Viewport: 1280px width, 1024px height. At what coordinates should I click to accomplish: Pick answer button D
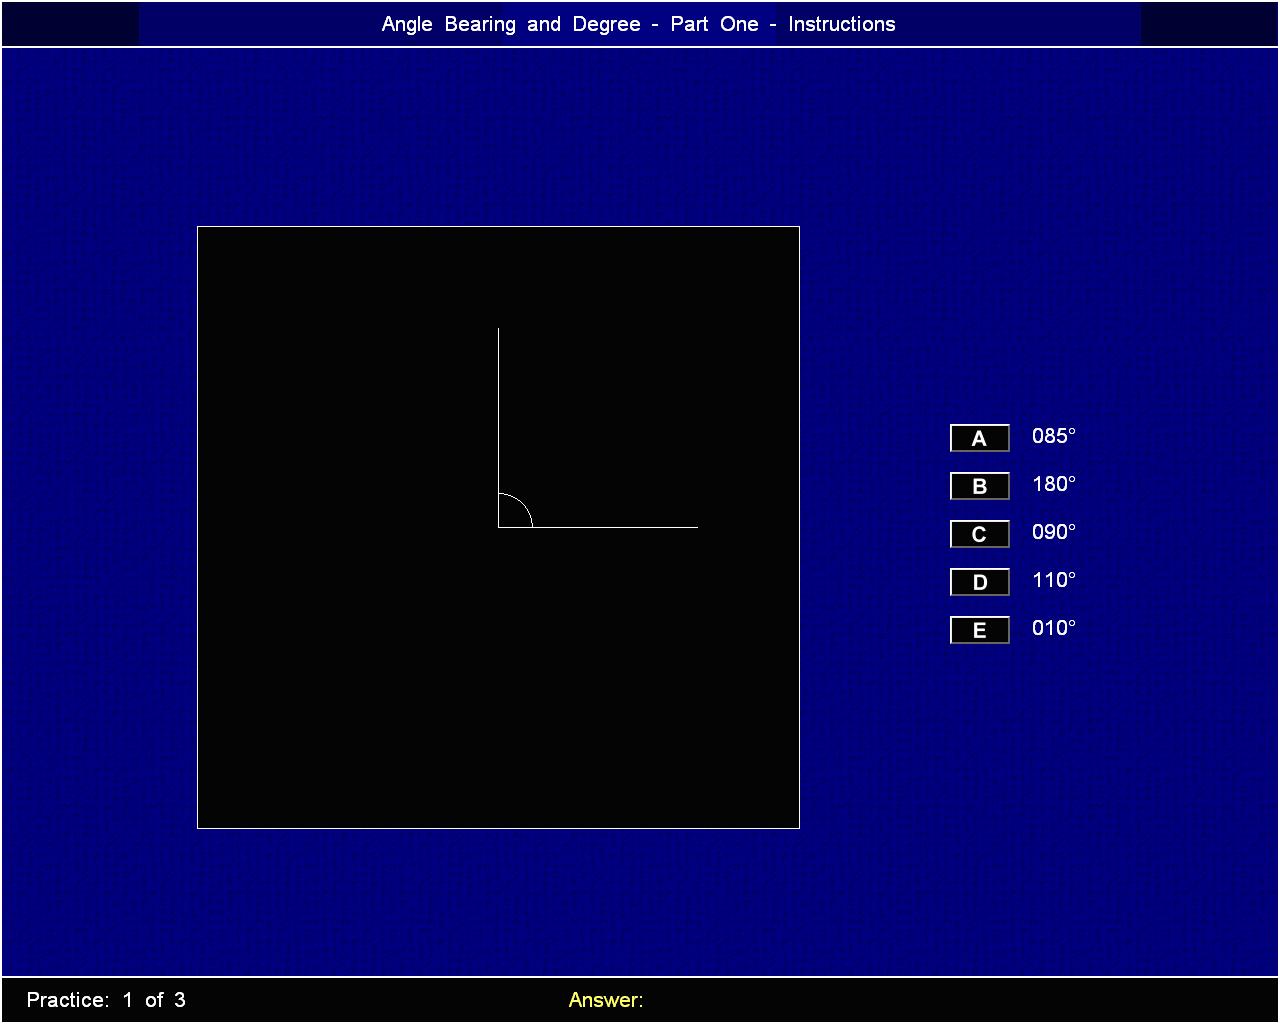click(979, 582)
